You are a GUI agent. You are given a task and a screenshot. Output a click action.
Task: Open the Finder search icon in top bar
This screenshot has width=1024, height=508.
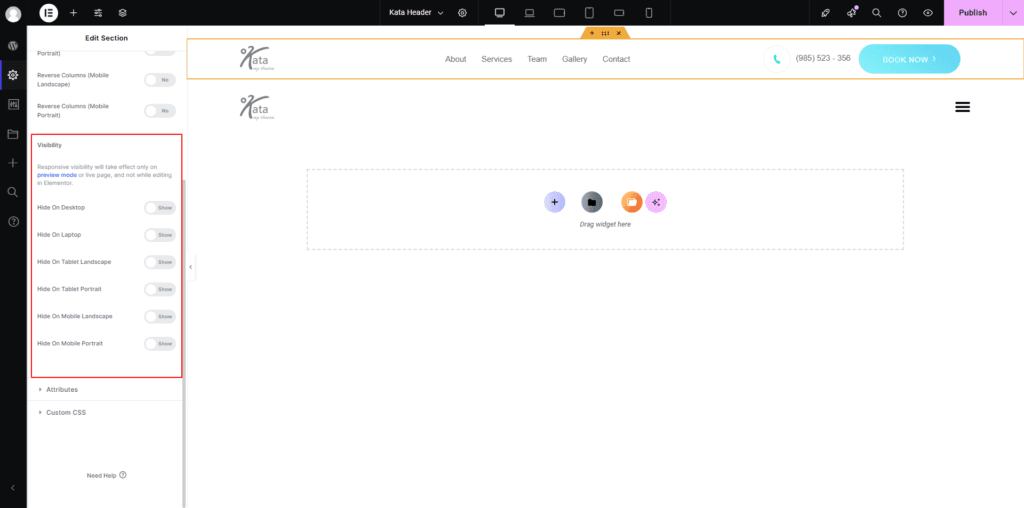pyautogui.click(x=876, y=12)
